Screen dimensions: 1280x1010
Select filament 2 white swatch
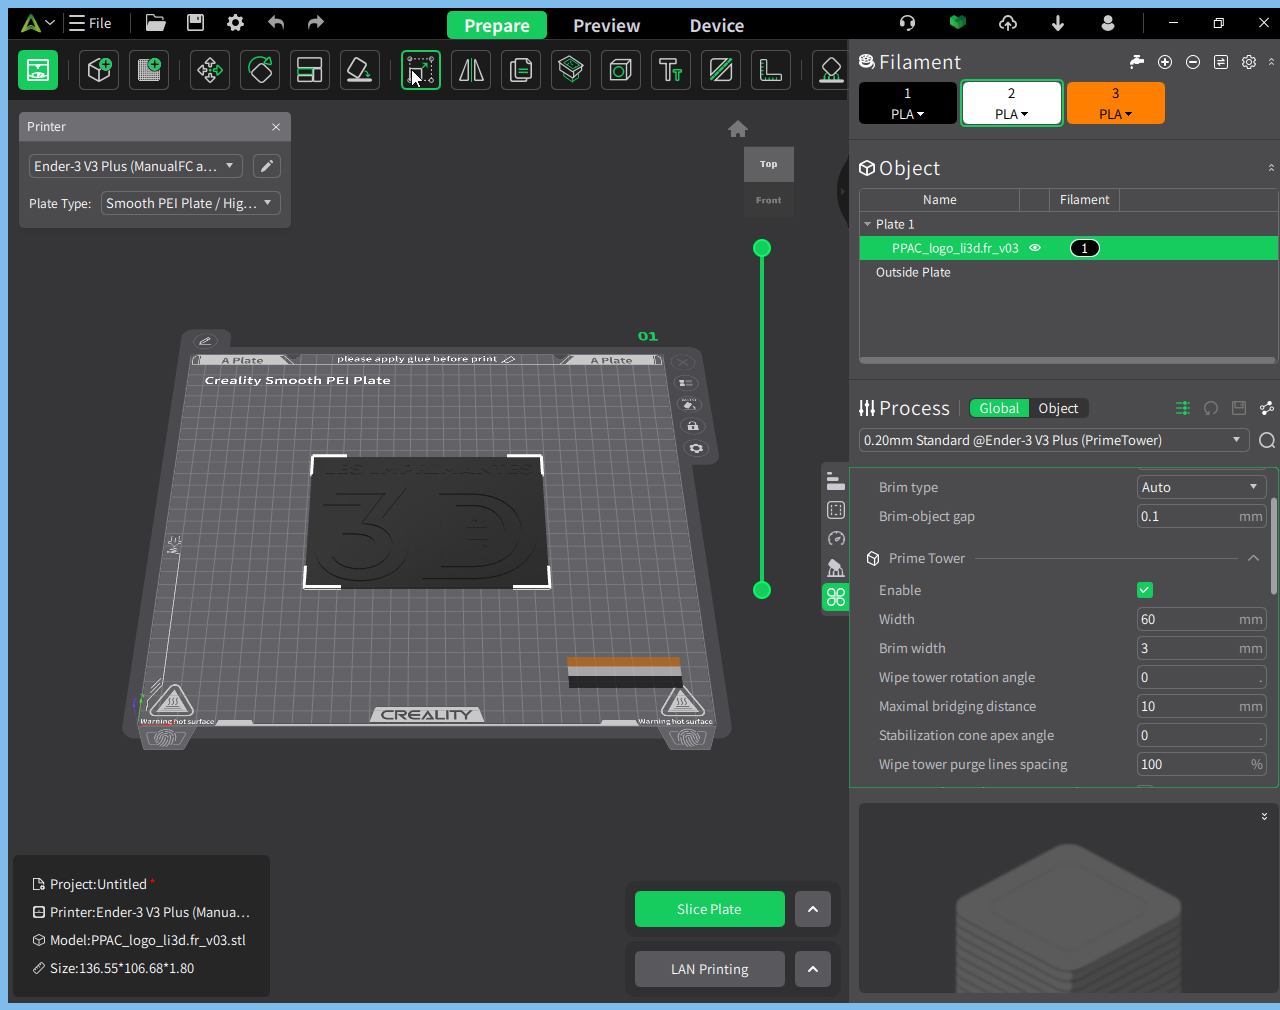pyautogui.click(x=1012, y=103)
